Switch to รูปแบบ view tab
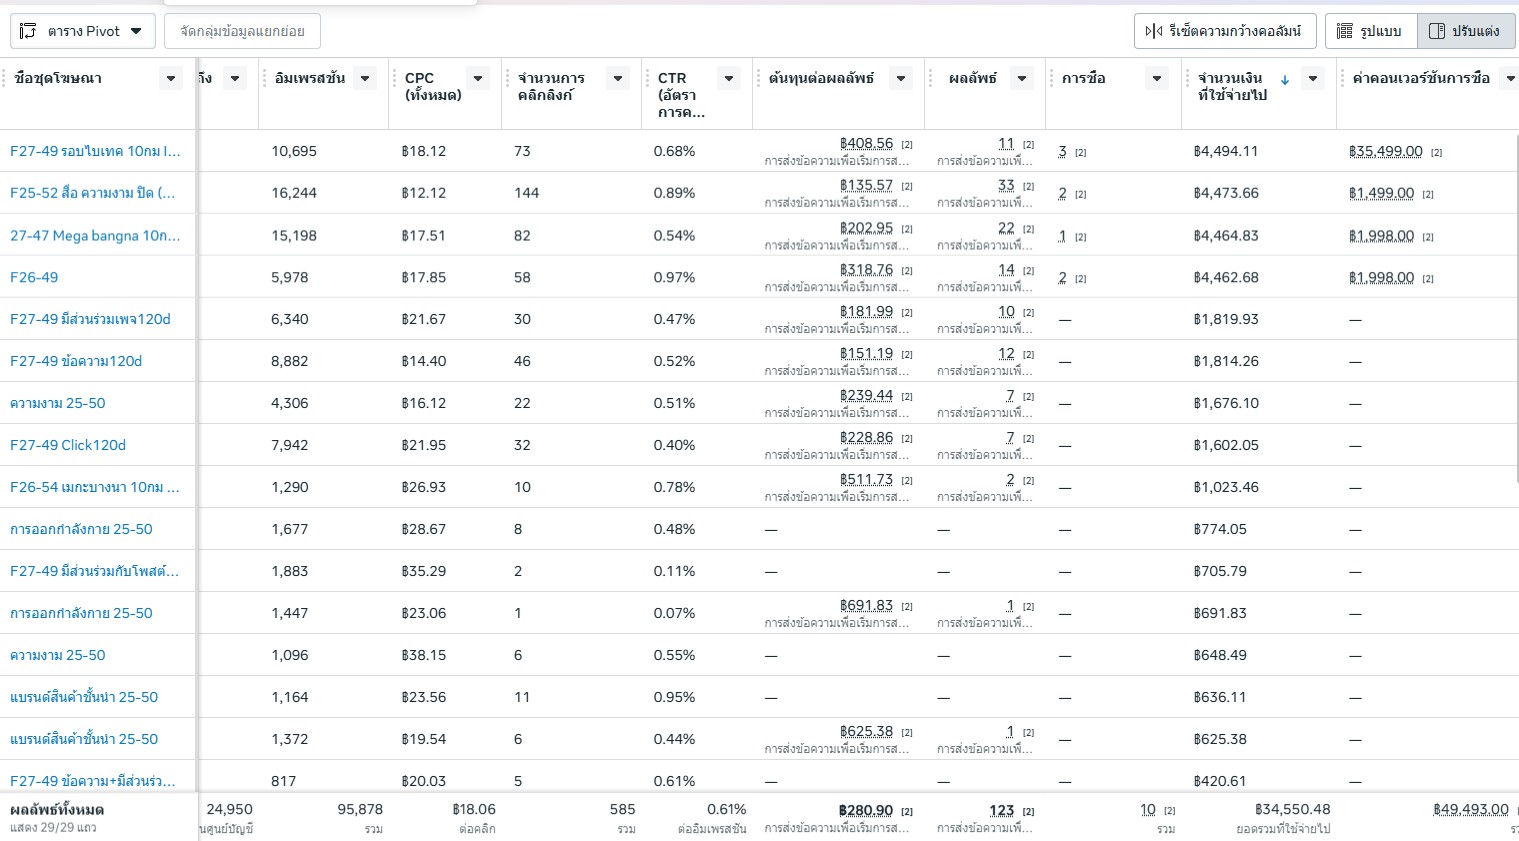This screenshot has height=841, width=1519. pyautogui.click(x=1371, y=31)
